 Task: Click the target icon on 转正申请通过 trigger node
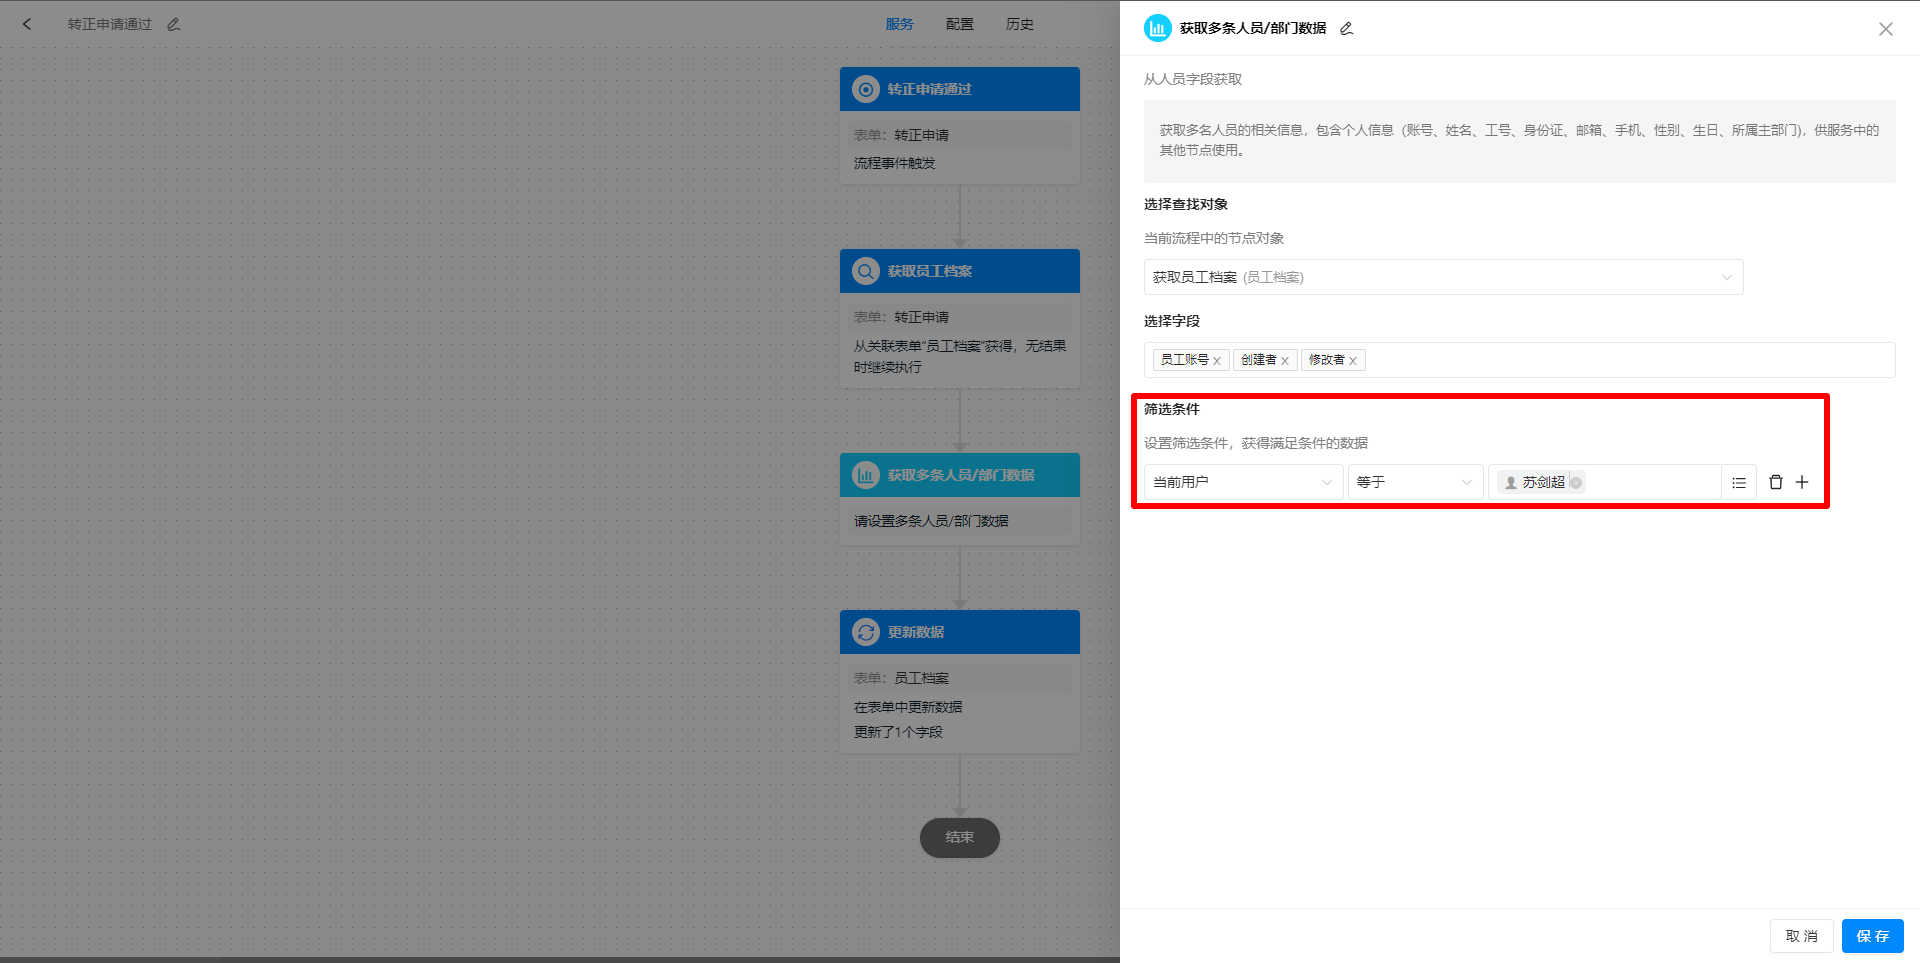865,89
